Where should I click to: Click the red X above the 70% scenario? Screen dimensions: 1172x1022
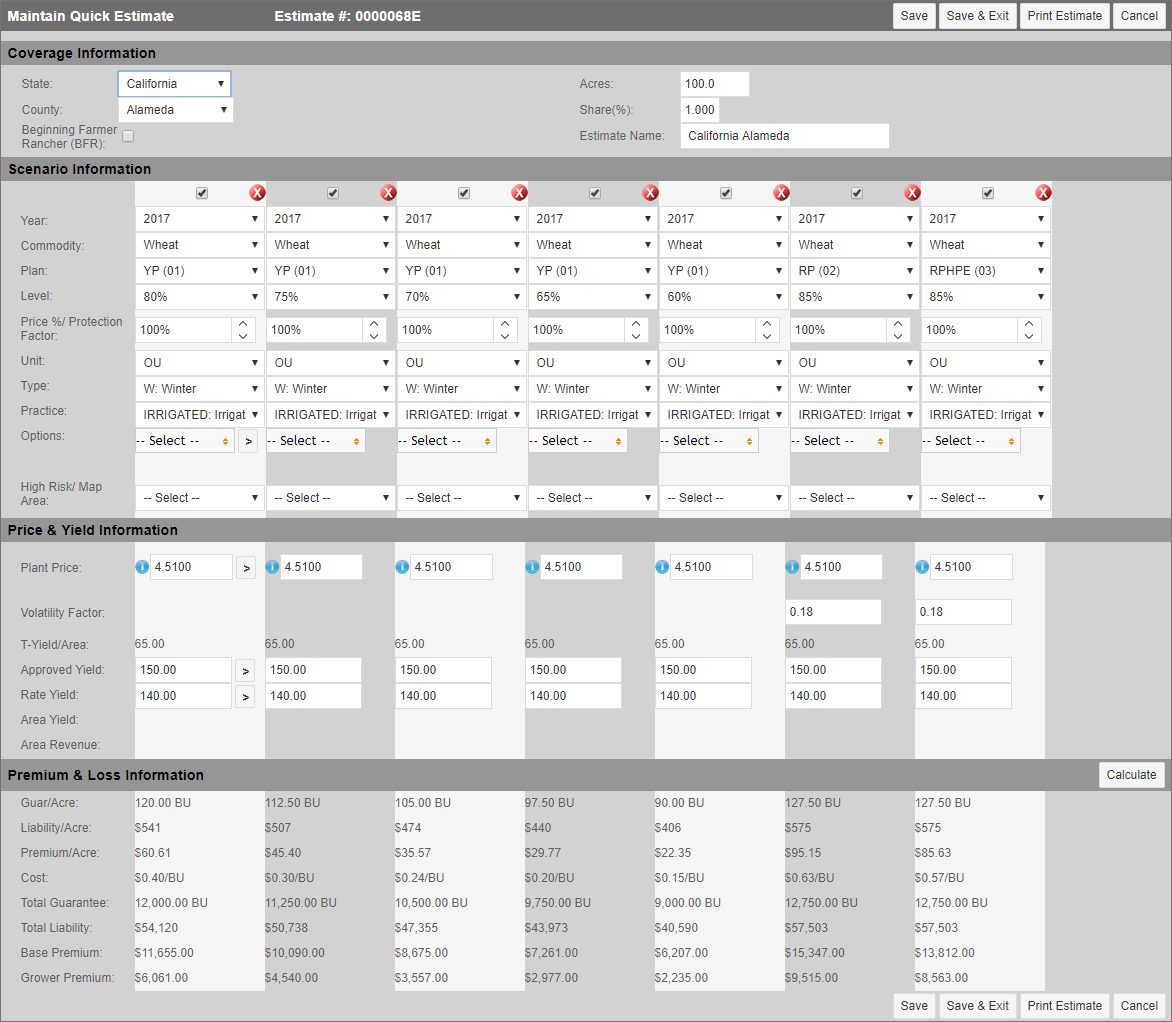[519, 193]
